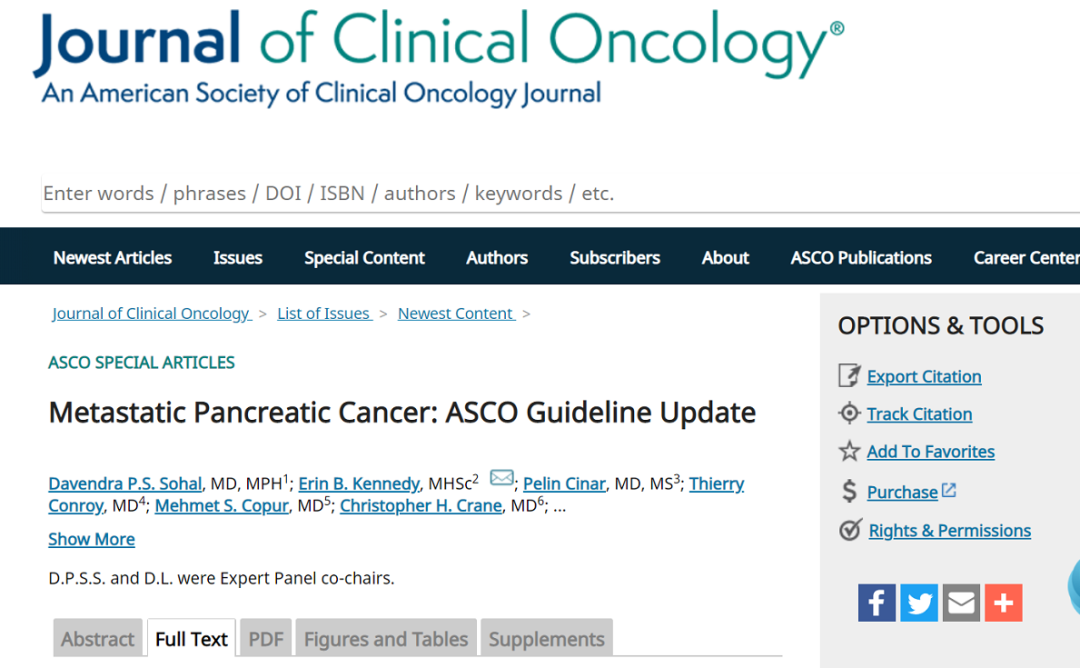
Task: Click the dollar sign Purchase icon
Action: point(849,491)
